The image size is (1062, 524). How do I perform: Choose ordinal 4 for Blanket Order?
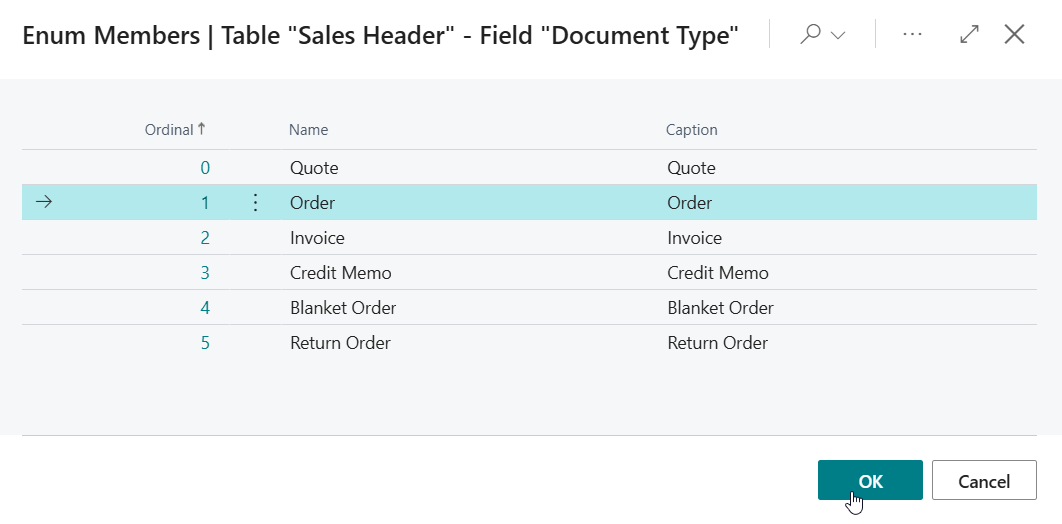[205, 308]
